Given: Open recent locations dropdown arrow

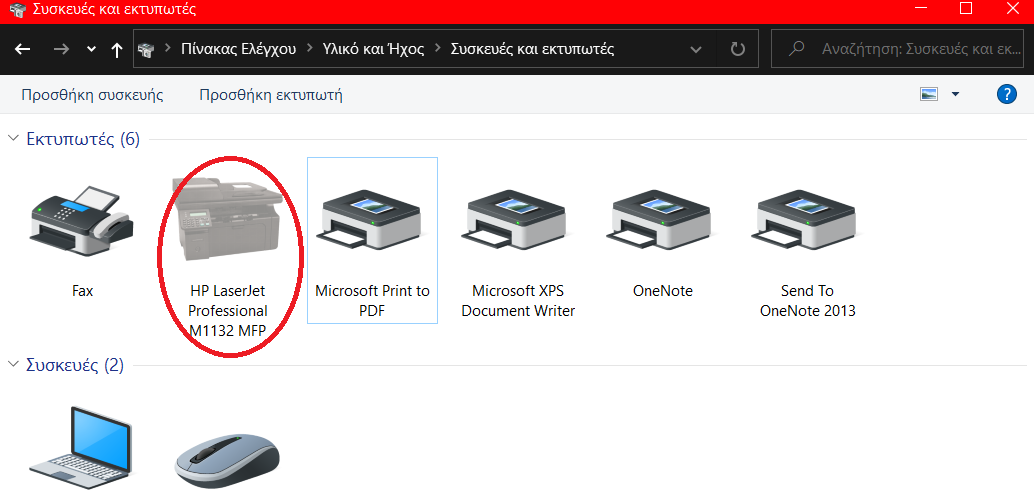Looking at the screenshot, I should point(92,49).
